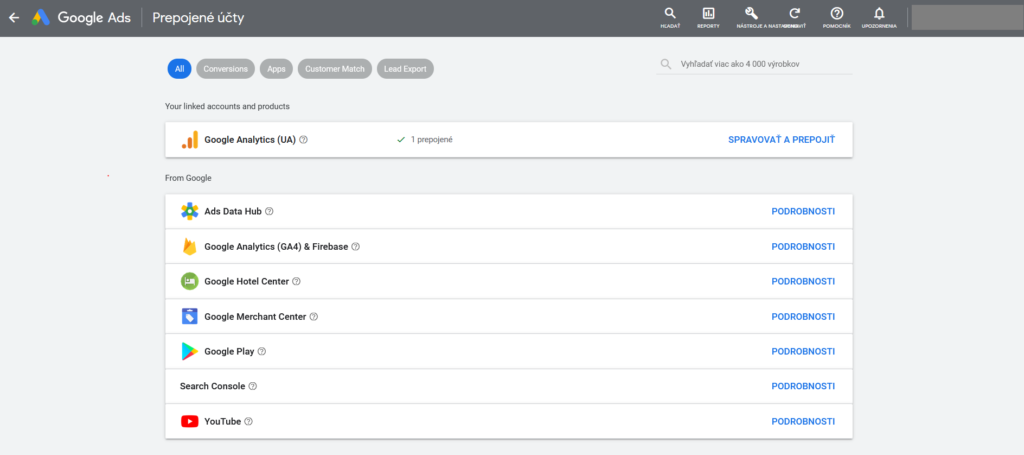Viewport: 1024px width, 455px height.
Task: Click the Google Analytics (UA) bar chart icon
Action: tap(189, 140)
